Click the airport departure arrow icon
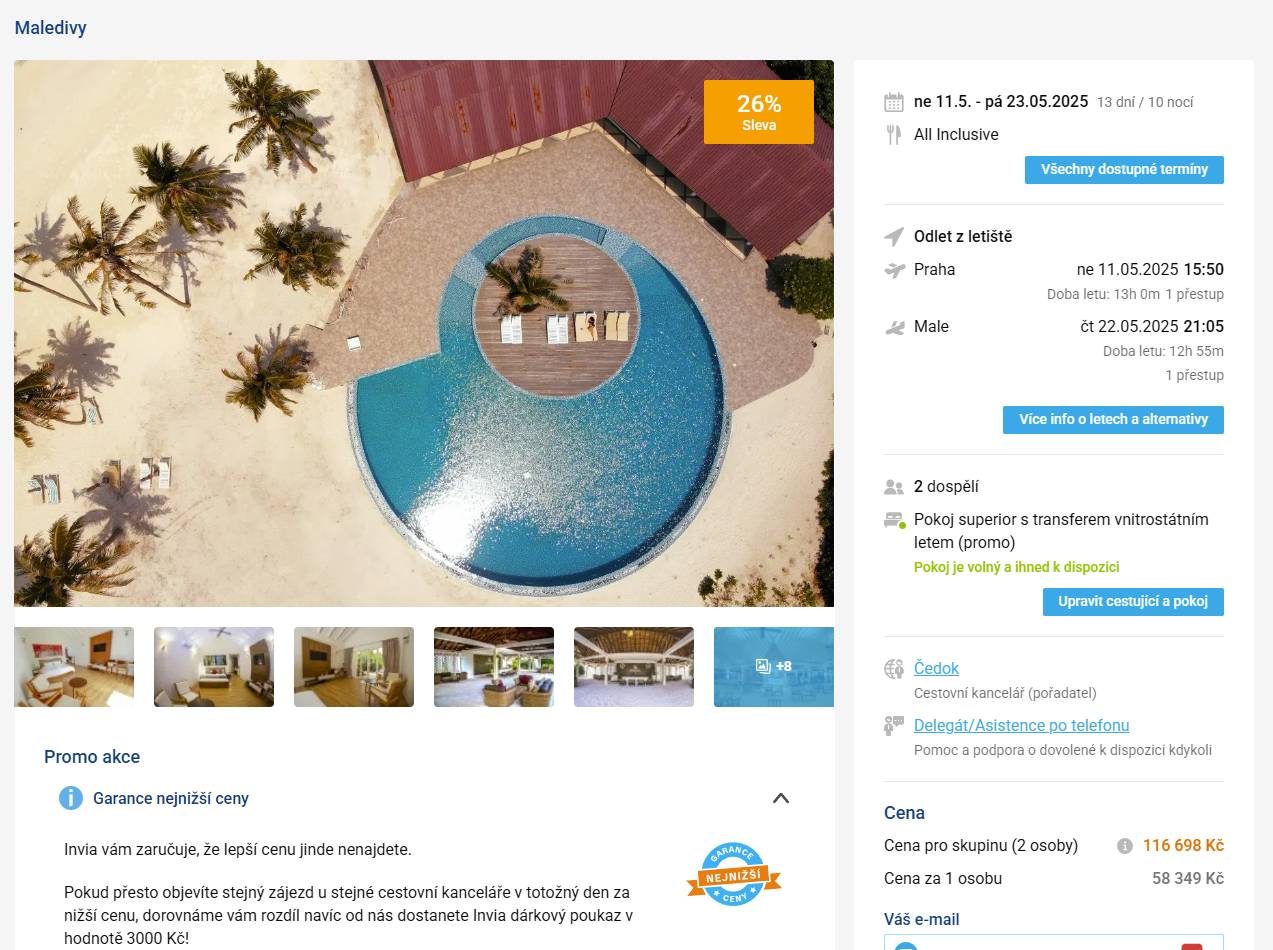This screenshot has width=1273, height=950. coord(894,237)
